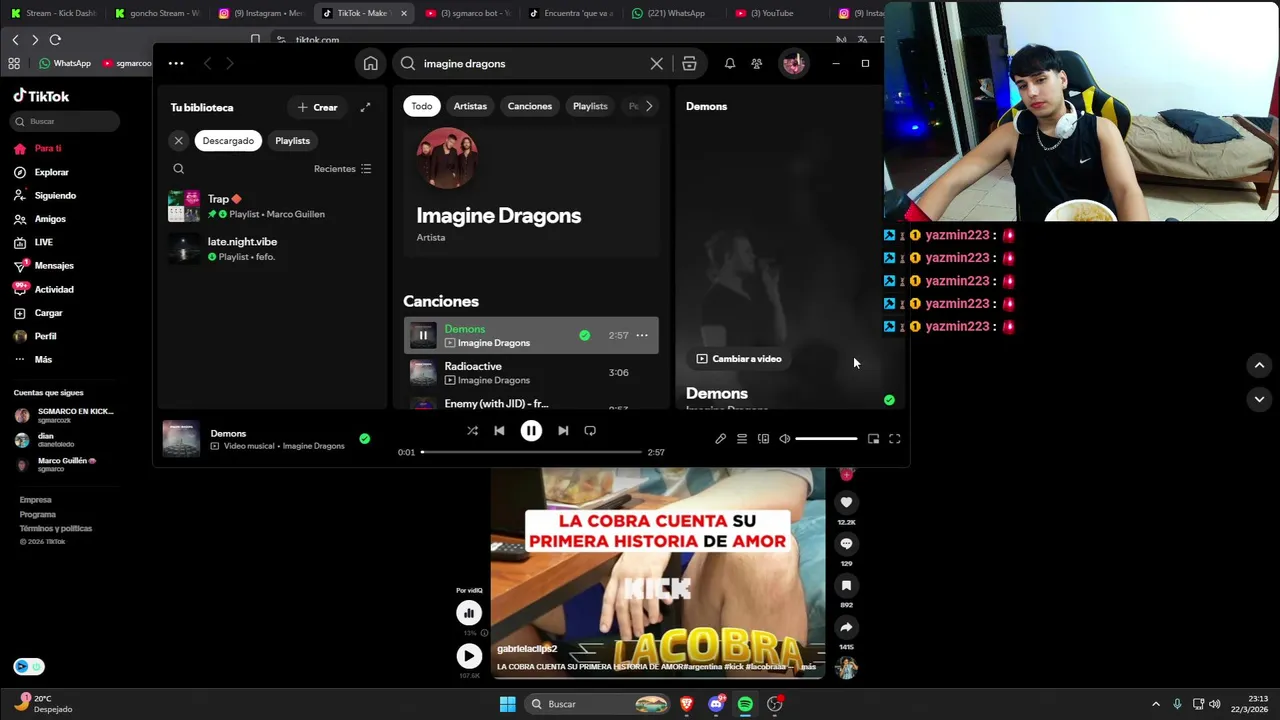
Task: Clear the 'imagine dragons' search text
Action: point(656,64)
